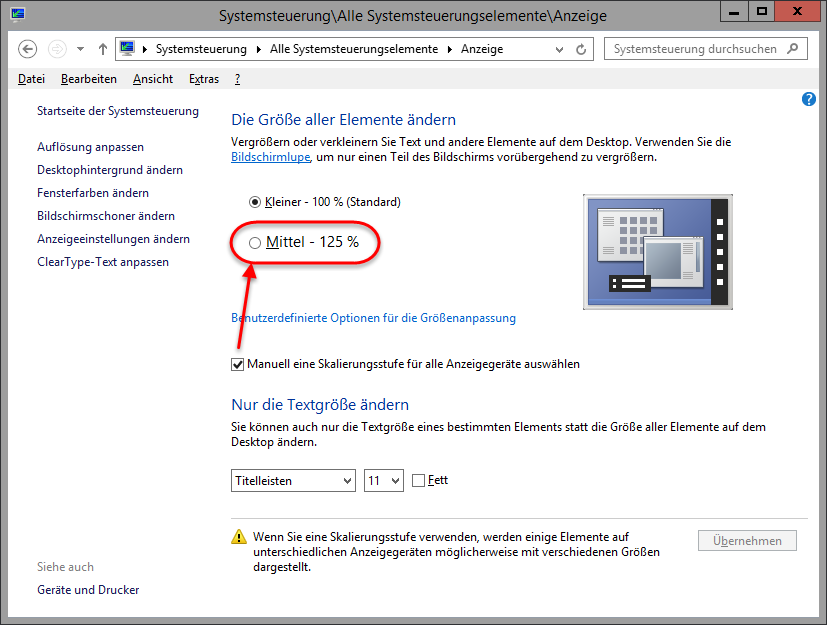Image resolution: width=827 pixels, height=625 pixels.
Task: Open the font size 11 dropdown
Action: pyautogui.click(x=383, y=481)
